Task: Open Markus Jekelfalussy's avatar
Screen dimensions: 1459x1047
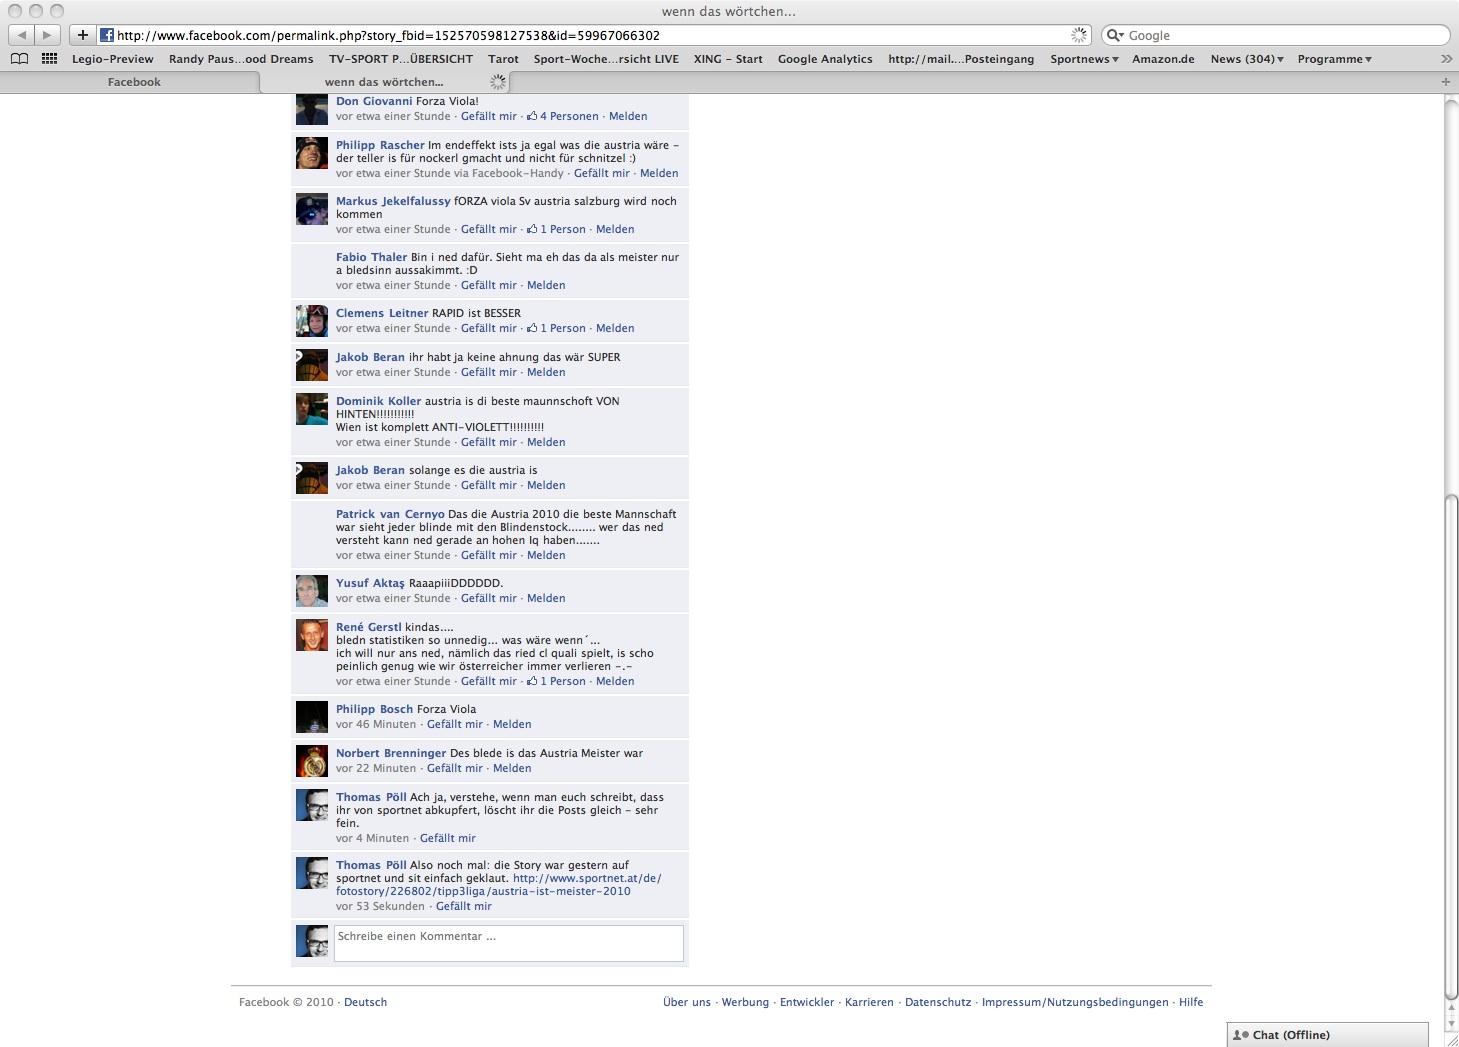Action: 312,209
